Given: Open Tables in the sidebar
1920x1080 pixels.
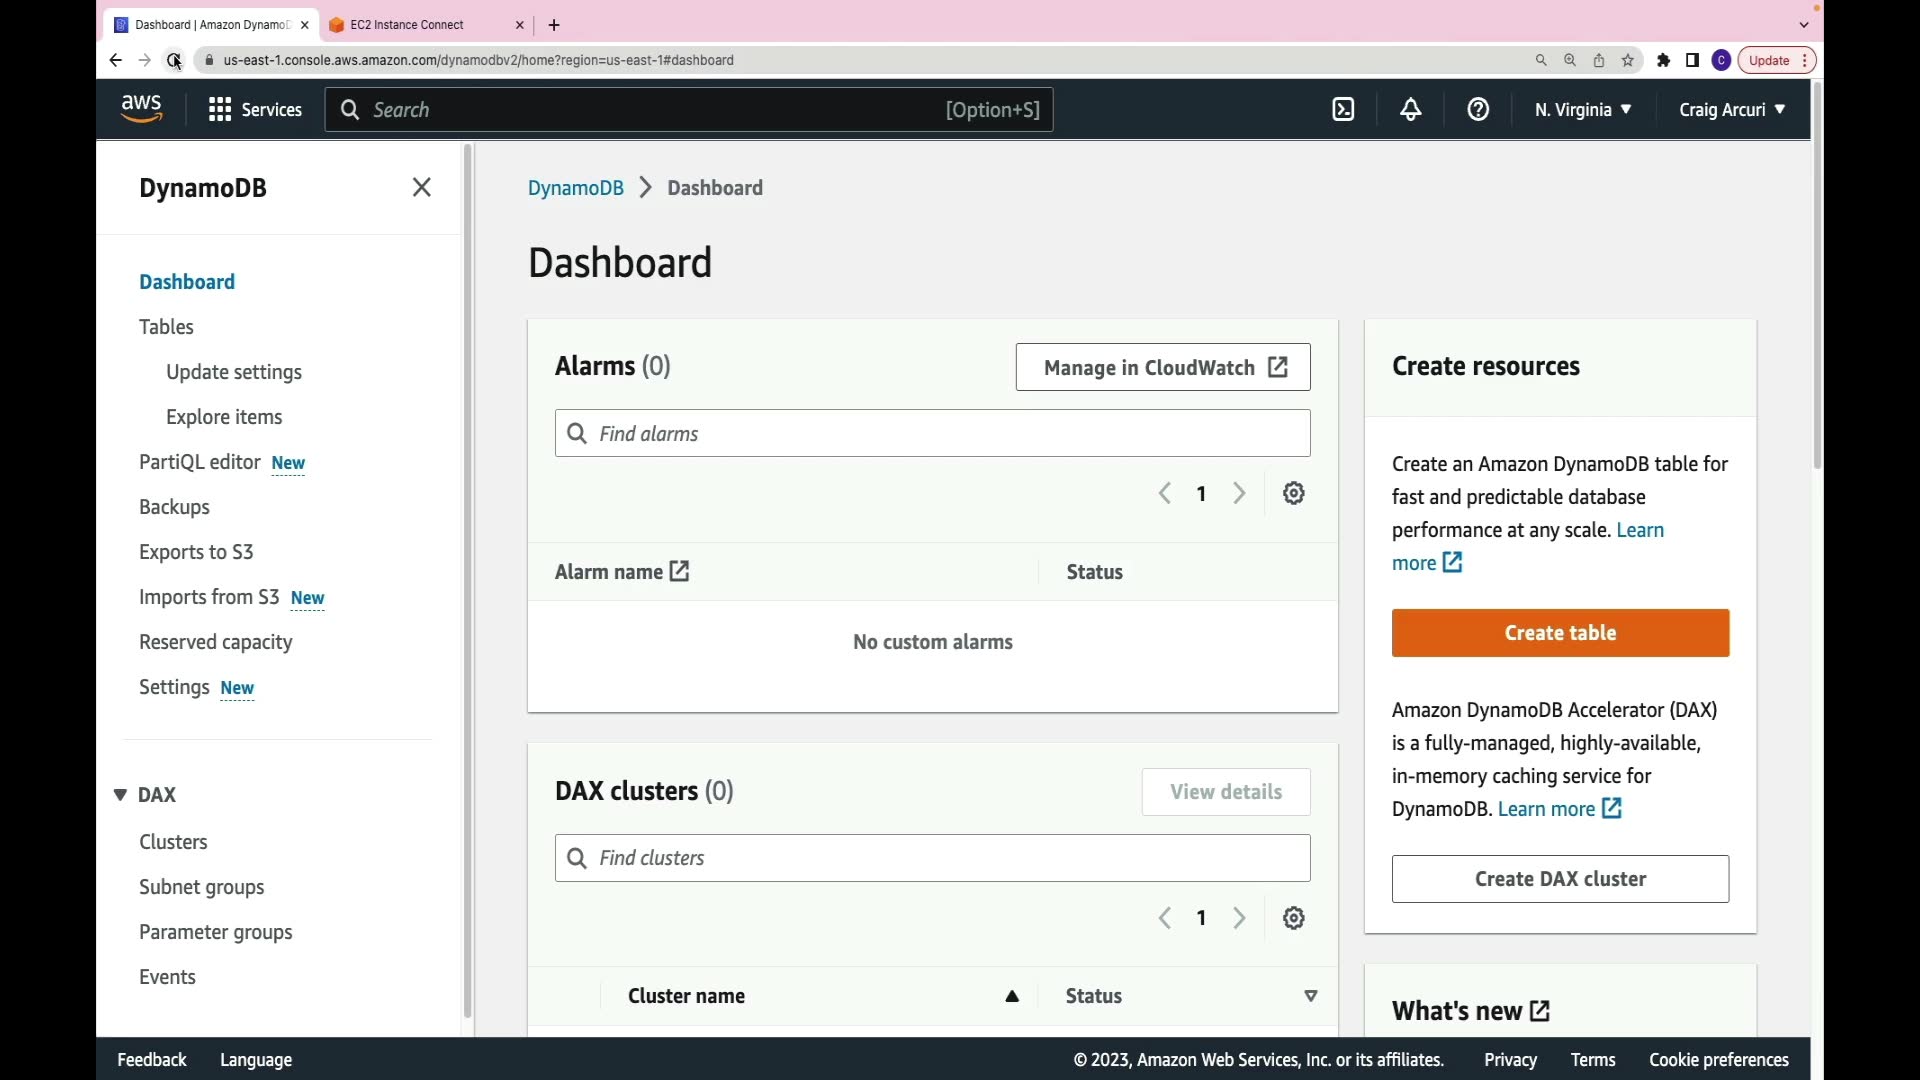Looking at the screenshot, I should click(x=166, y=327).
